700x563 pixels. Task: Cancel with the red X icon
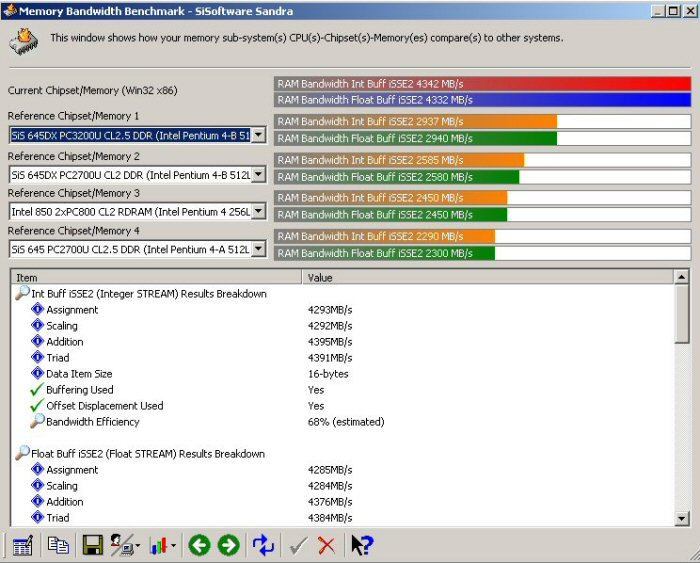tap(327, 546)
